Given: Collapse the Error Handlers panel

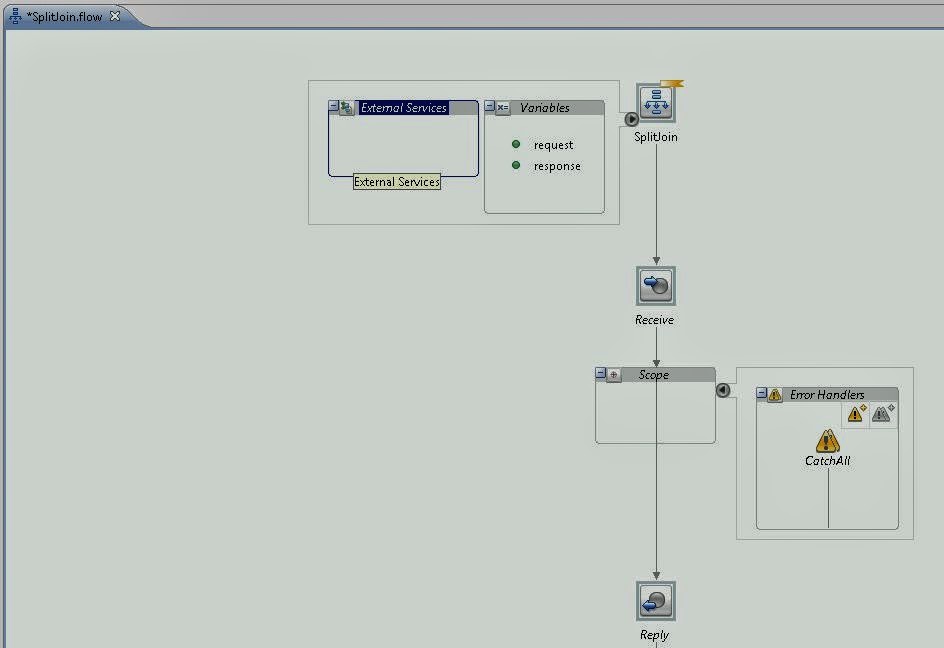Looking at the screenshot, I should click(762, 393).
